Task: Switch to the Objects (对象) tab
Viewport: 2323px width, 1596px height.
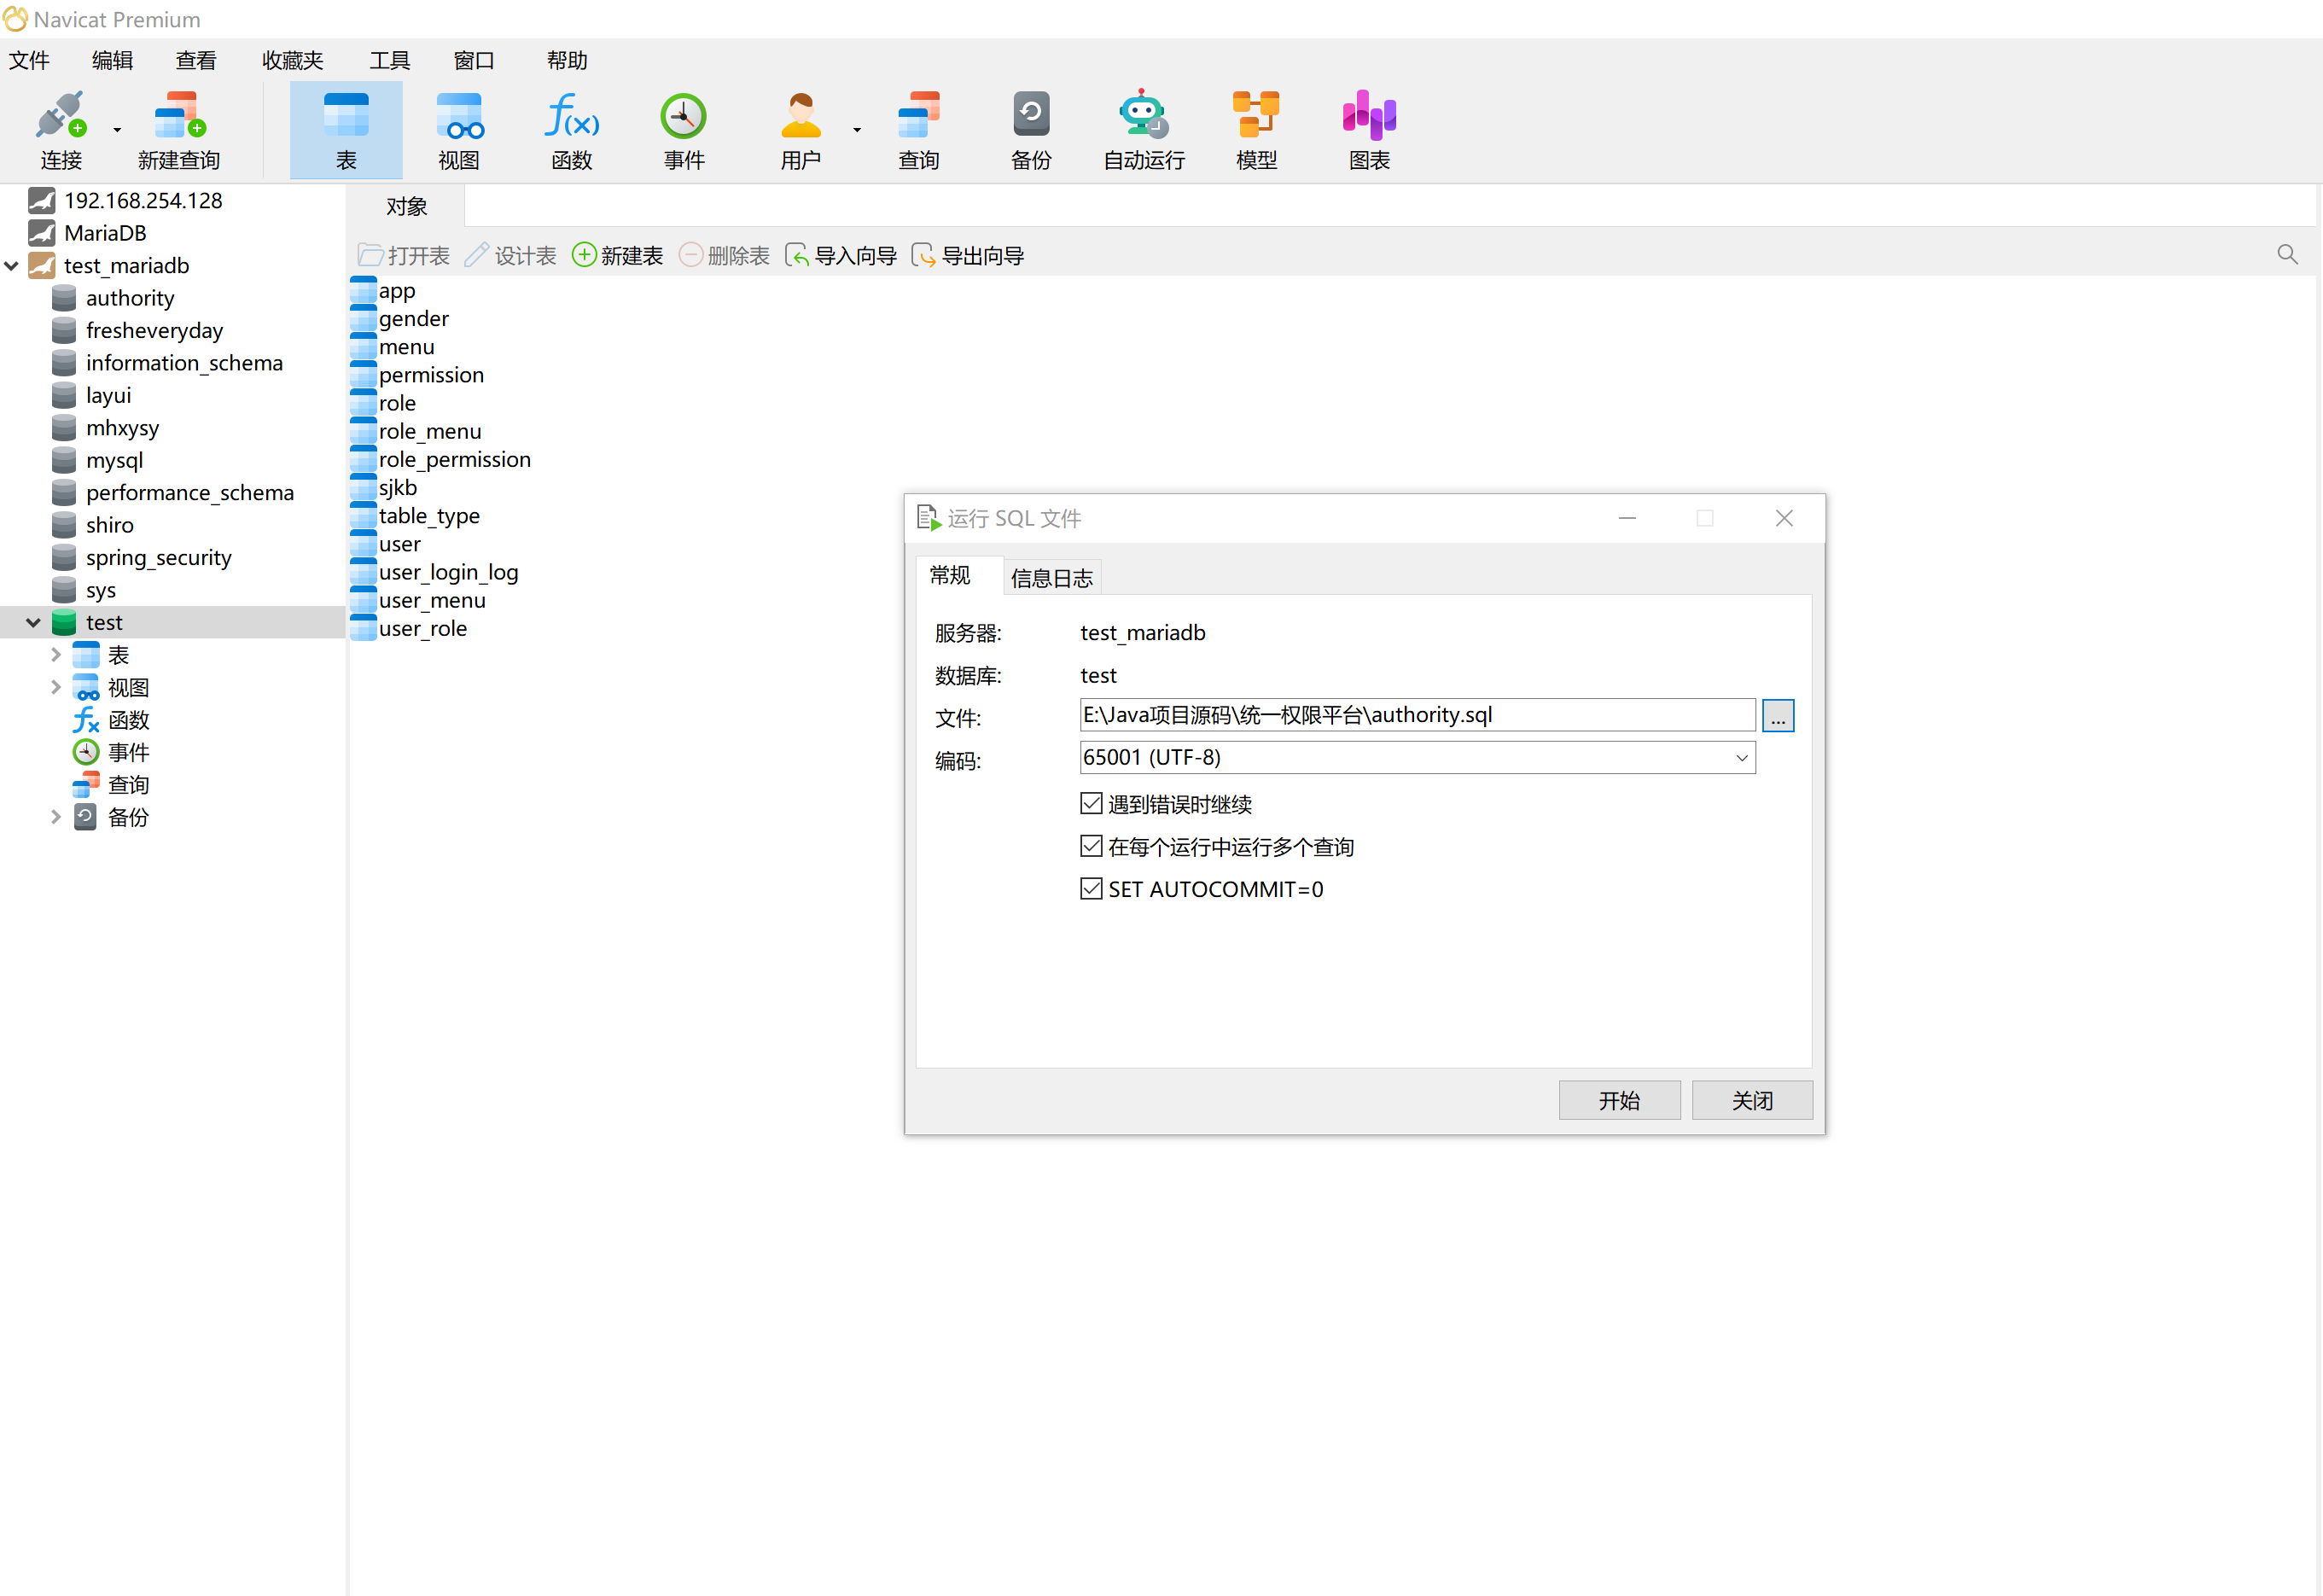Action: pyautogui.click(x=406, y=206)
